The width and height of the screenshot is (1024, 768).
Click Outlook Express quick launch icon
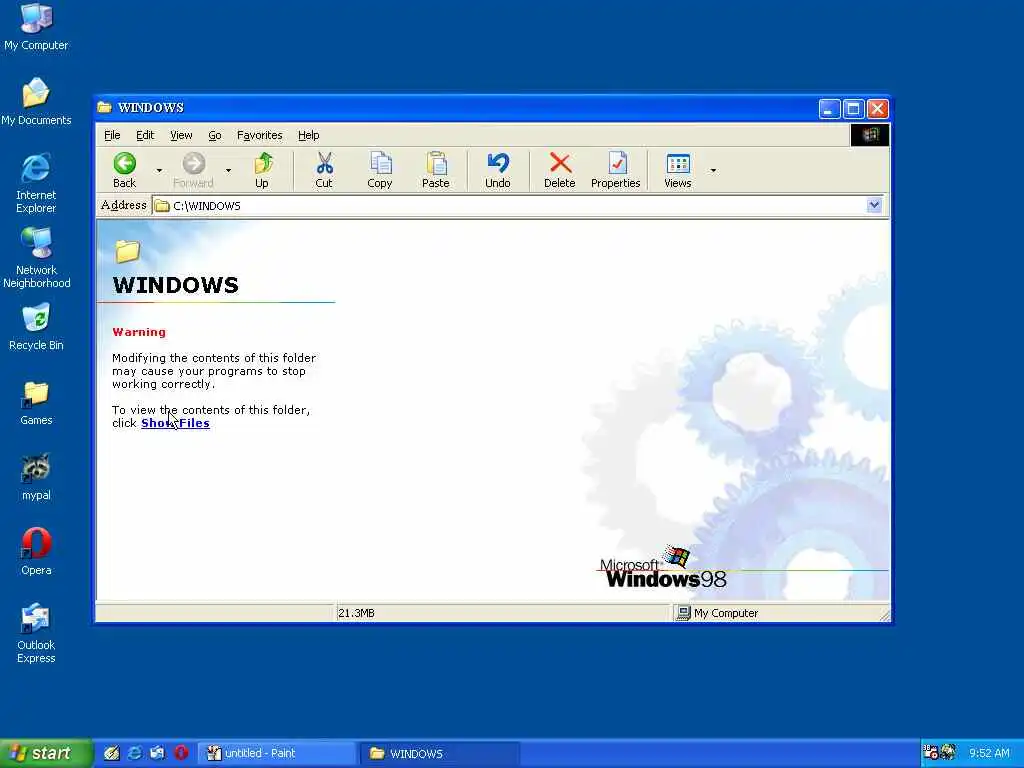click(x=157, y=753)
